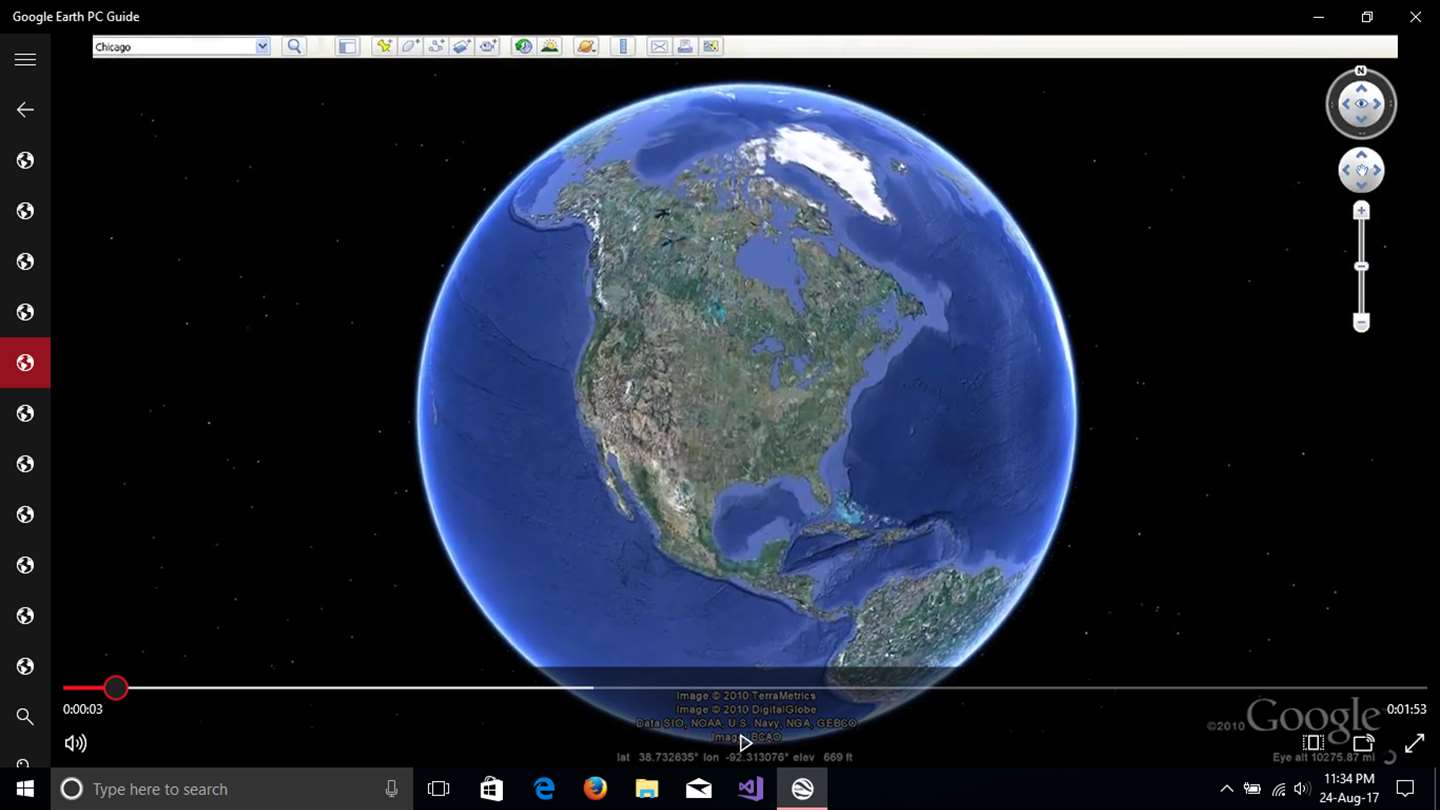This screenshot has height=810, width=1440.
Task: Click the look joystick eye control
Action: pos(1361,104)
